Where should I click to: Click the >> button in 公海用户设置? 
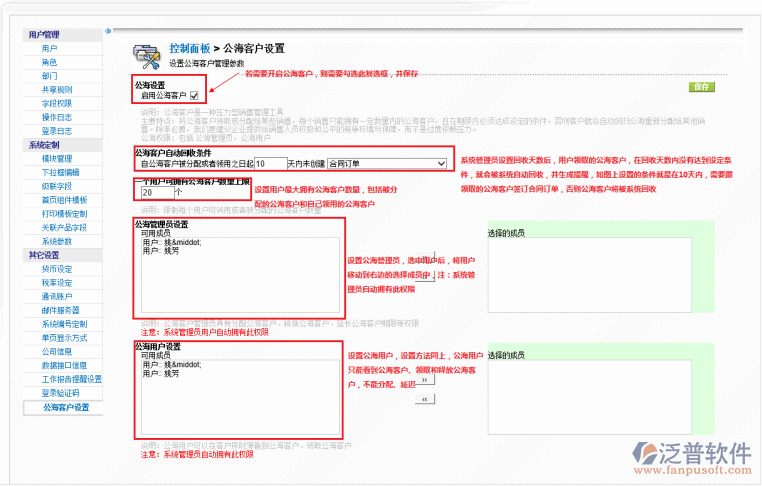click(x=425, y=380)
